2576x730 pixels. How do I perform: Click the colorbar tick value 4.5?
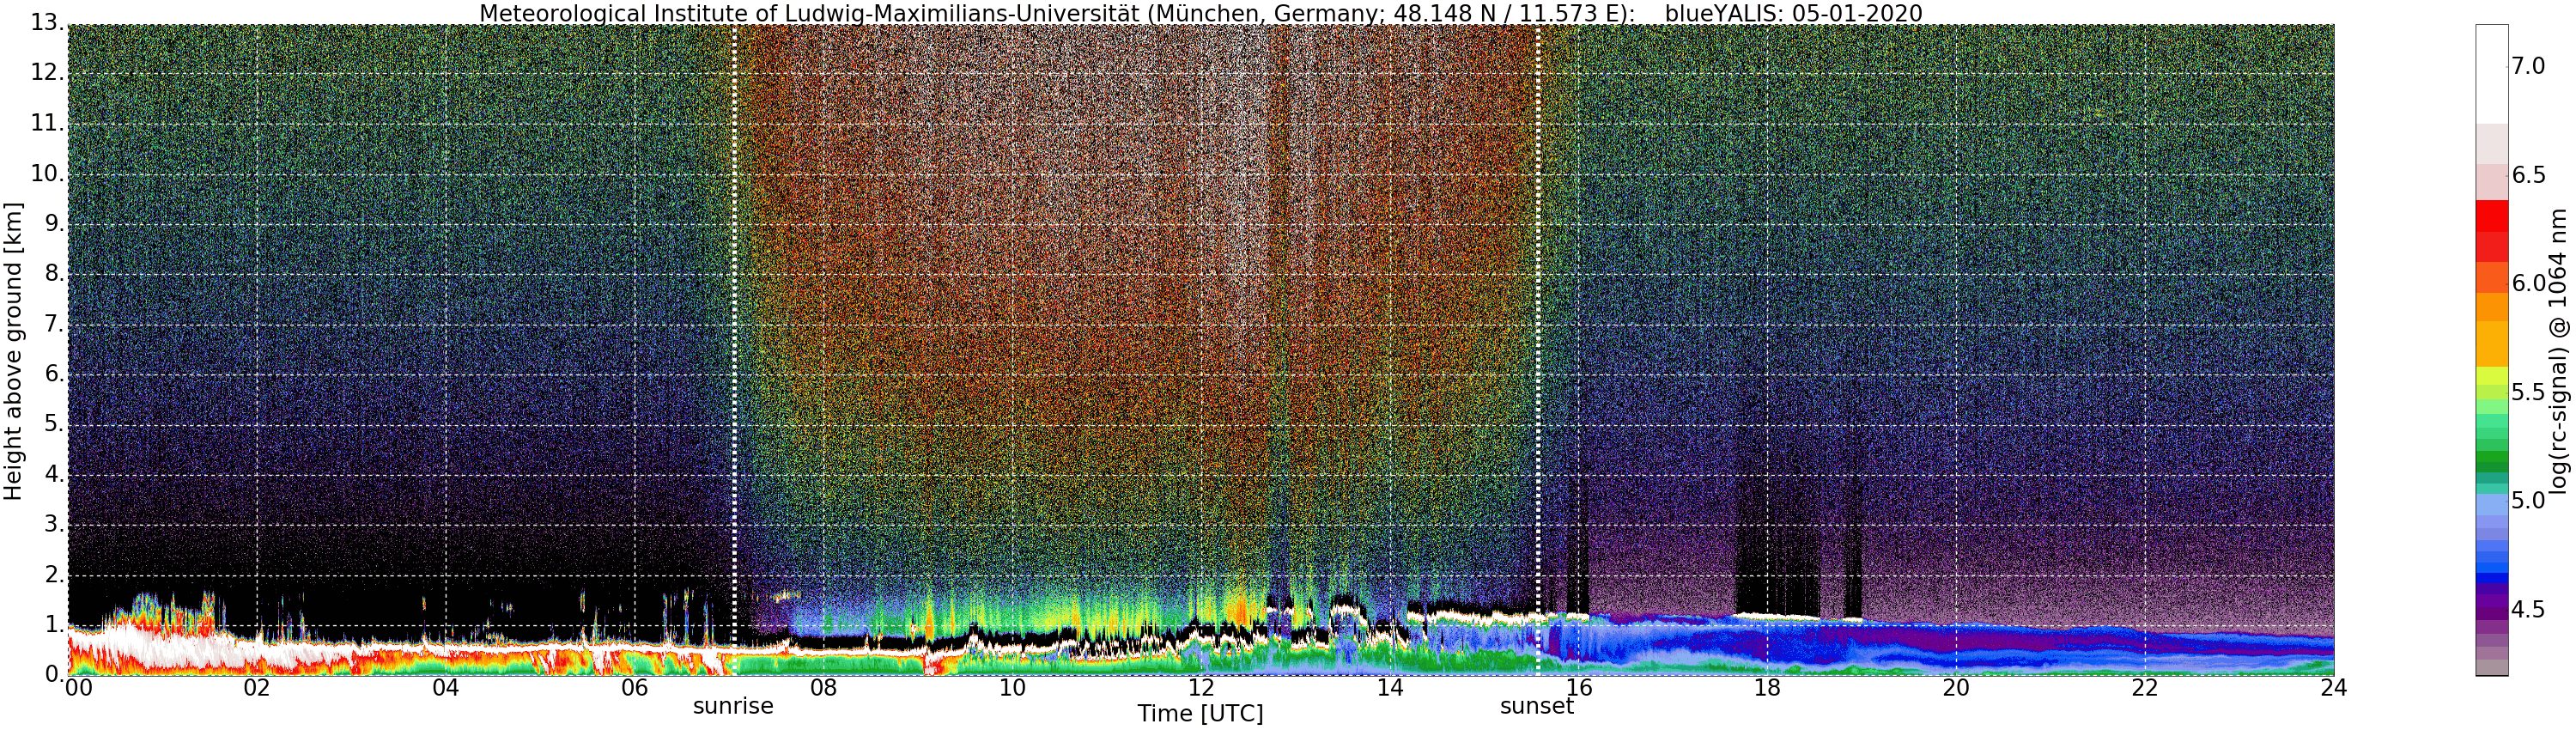[x=2528, y=609]
